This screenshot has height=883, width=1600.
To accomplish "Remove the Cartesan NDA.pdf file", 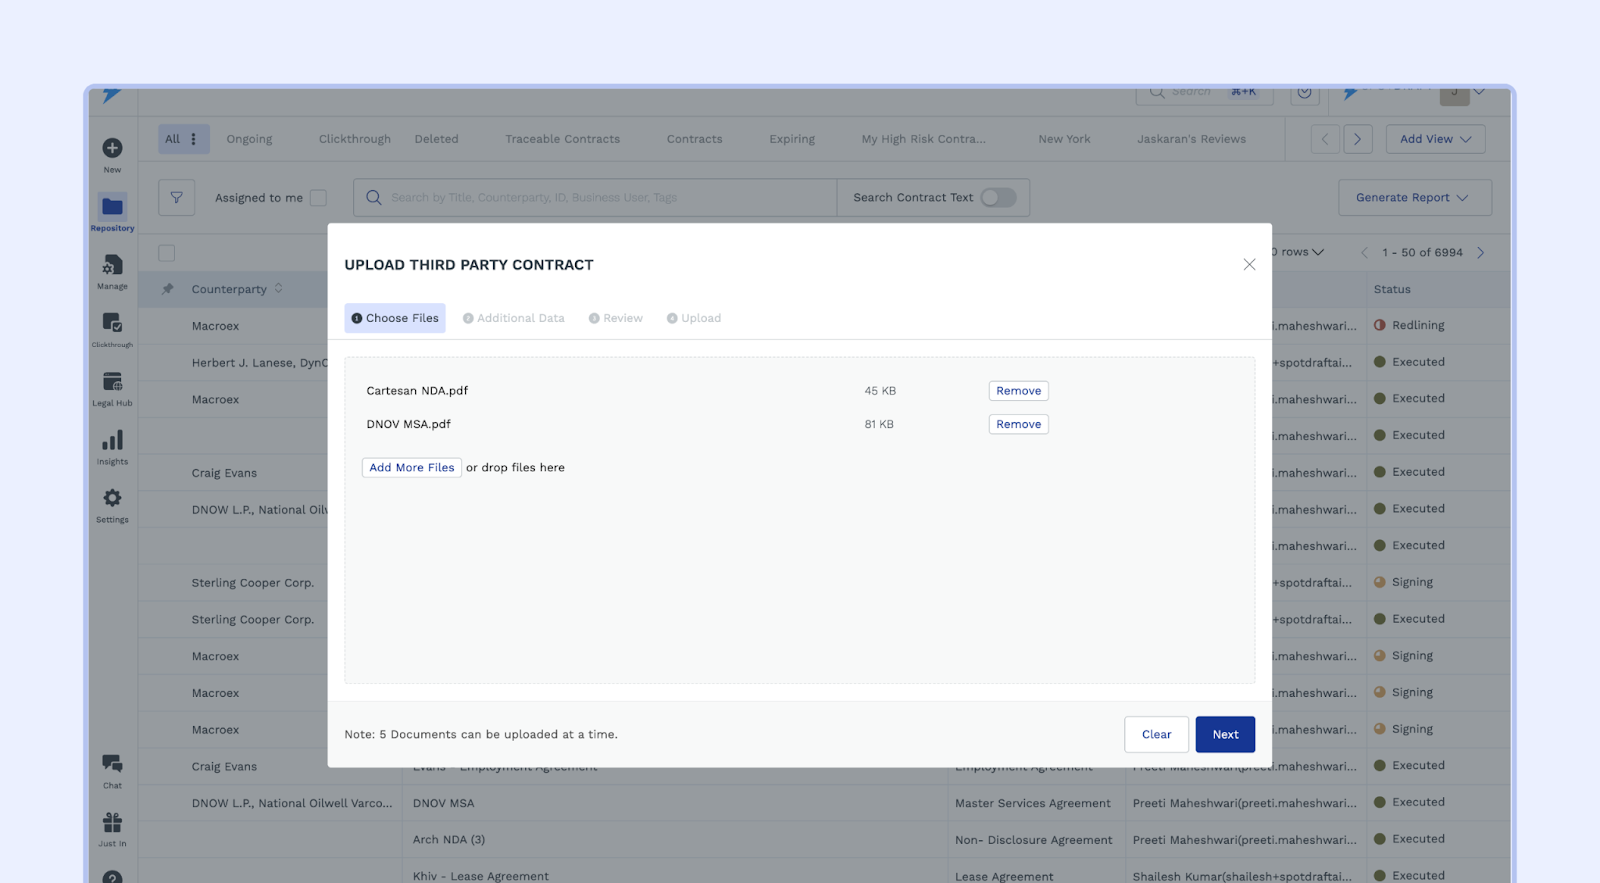I will click(1018, 391).
